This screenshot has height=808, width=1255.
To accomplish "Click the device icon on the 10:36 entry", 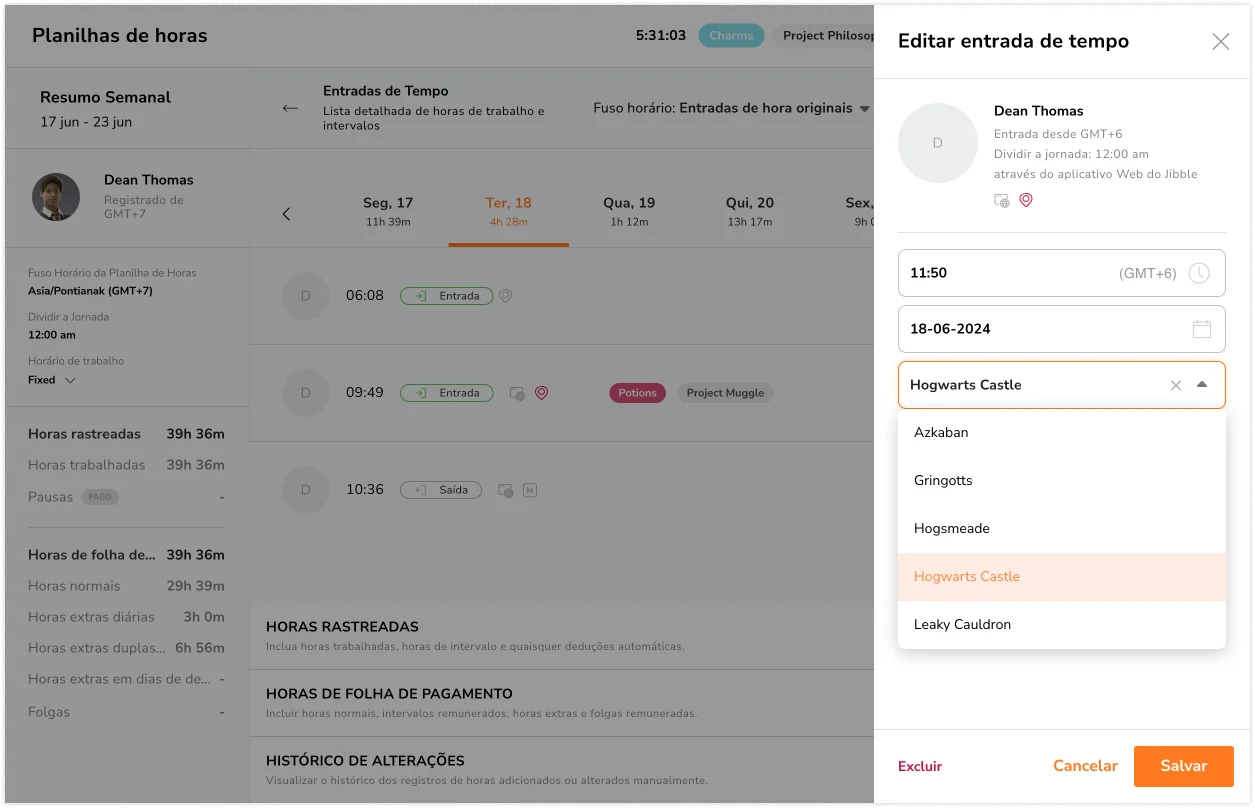I will point(507,490).
